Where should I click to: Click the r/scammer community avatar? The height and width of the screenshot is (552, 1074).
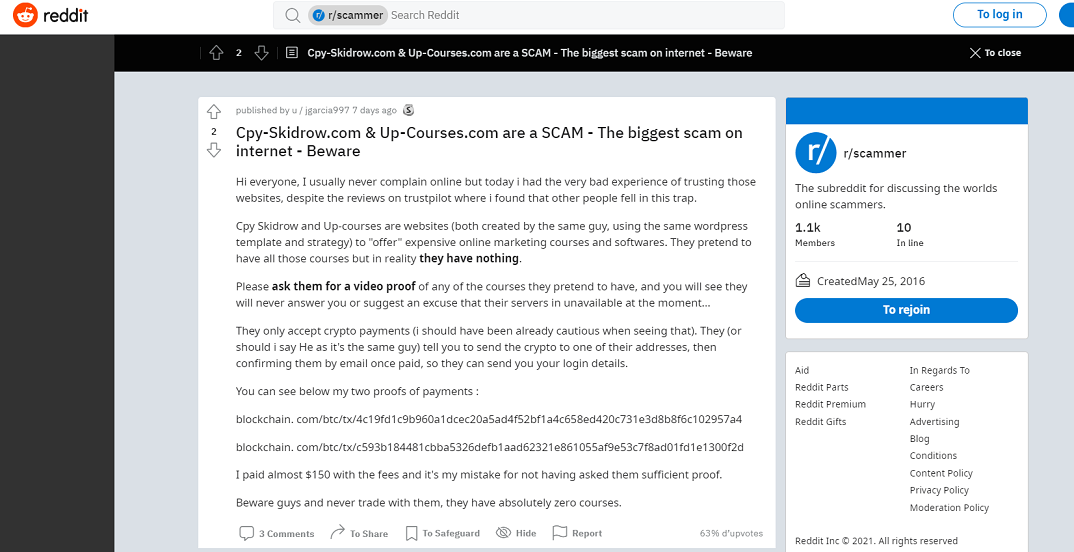(x=816, y=153)
